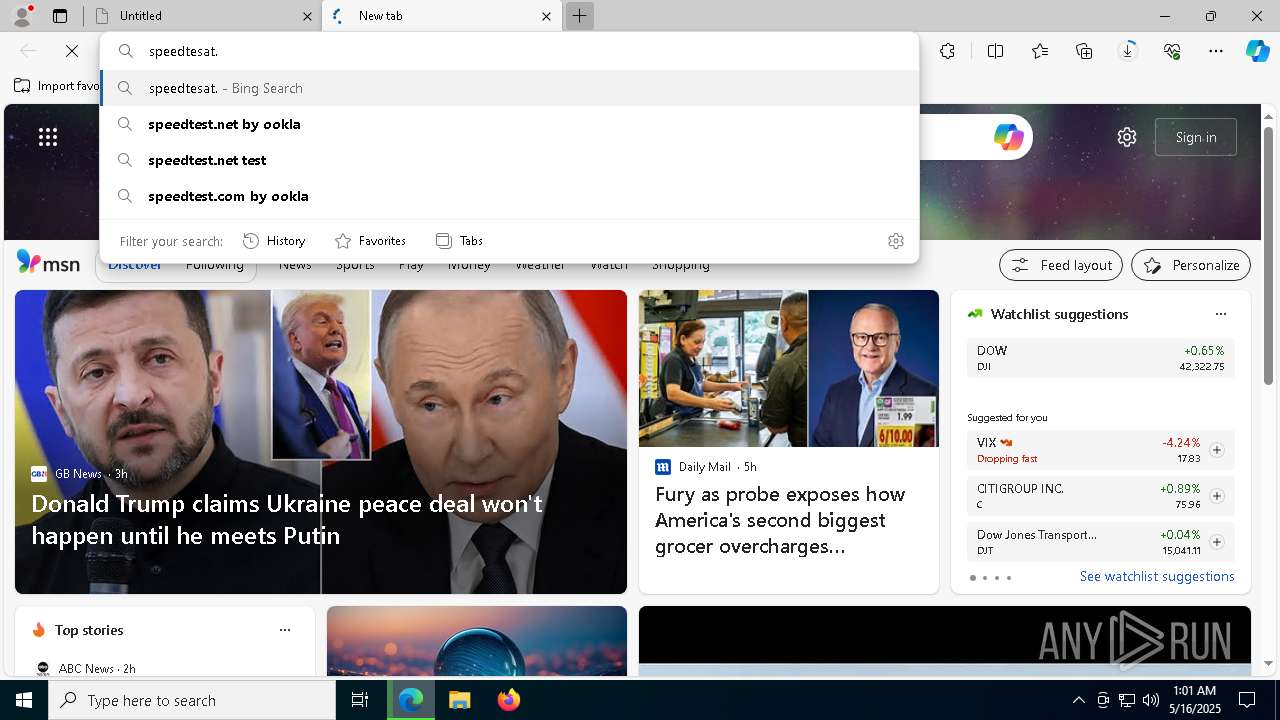This screenshot has width=1280, height=720.
Task: Select suggestion 'speedtest.net test'
Action: [x=509, y=160]
